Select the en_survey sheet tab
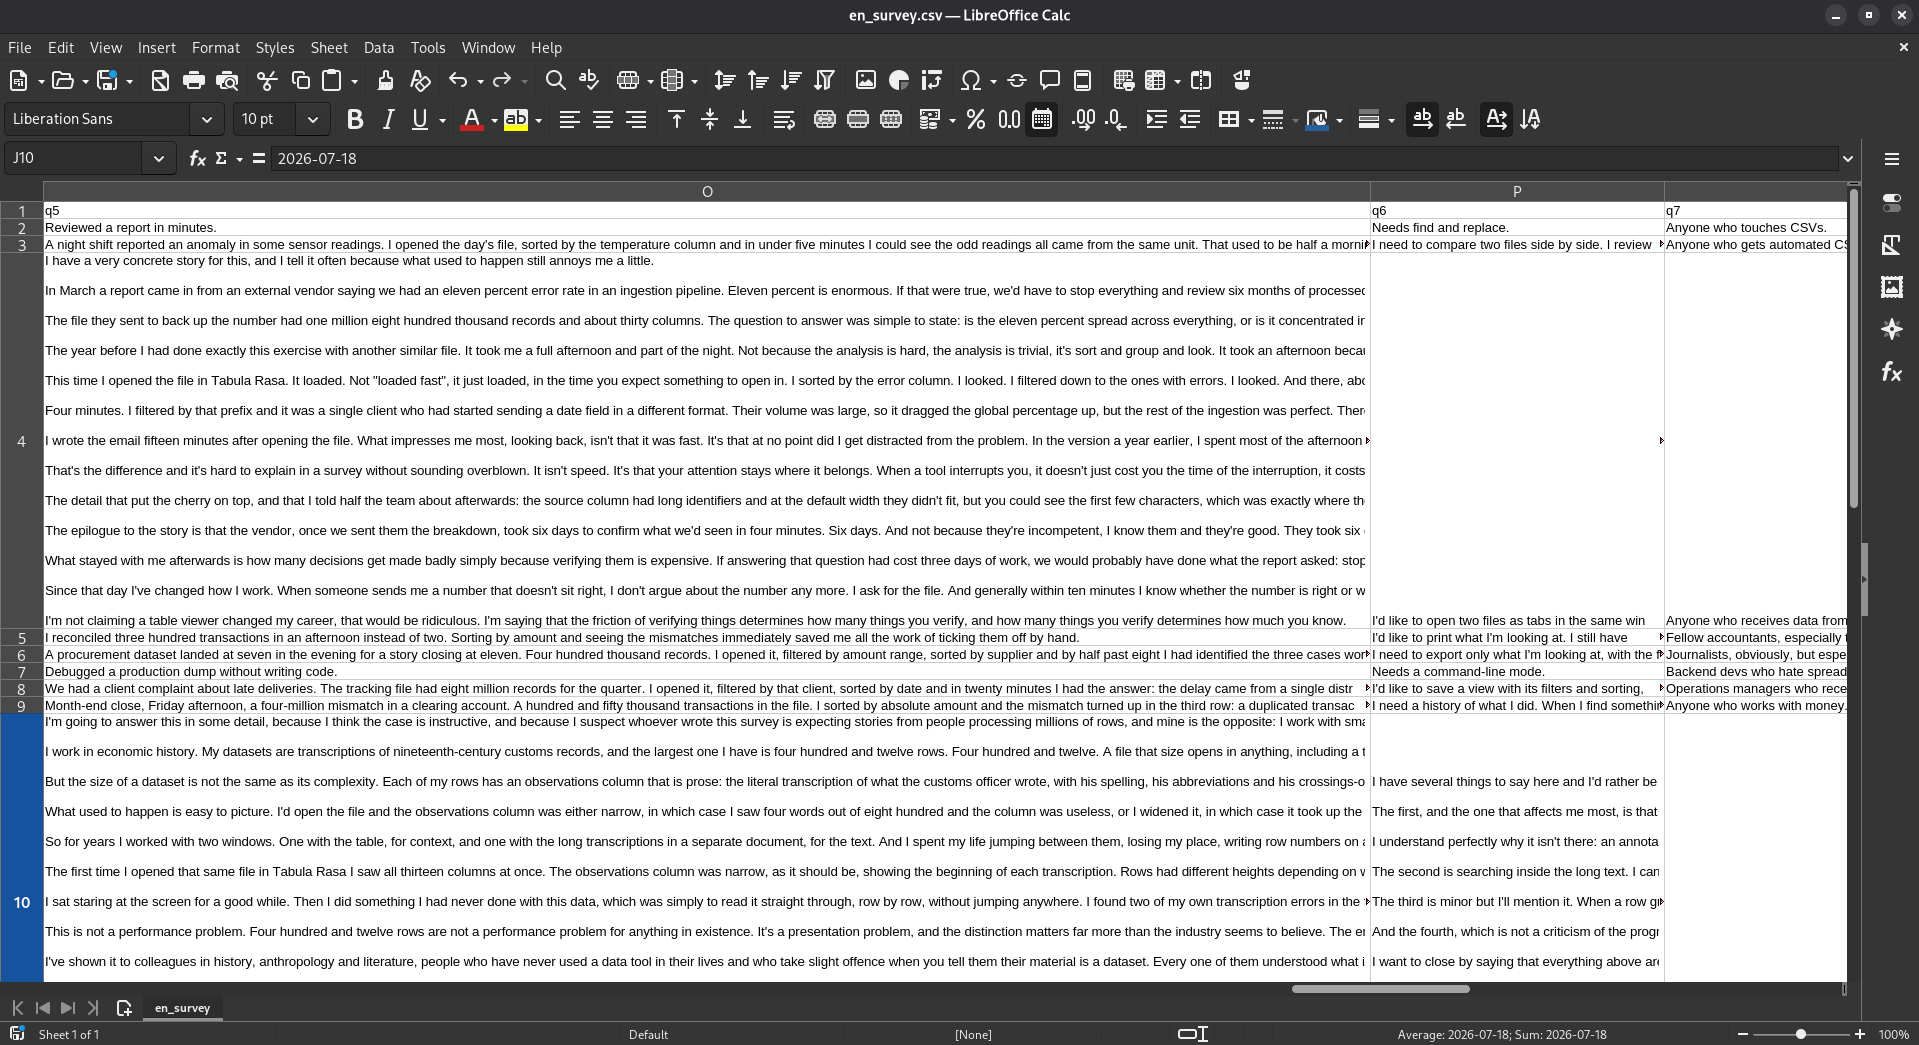Image resolution: width=1919 pixels, height=1045 pixels. [x=182, y=1008]
